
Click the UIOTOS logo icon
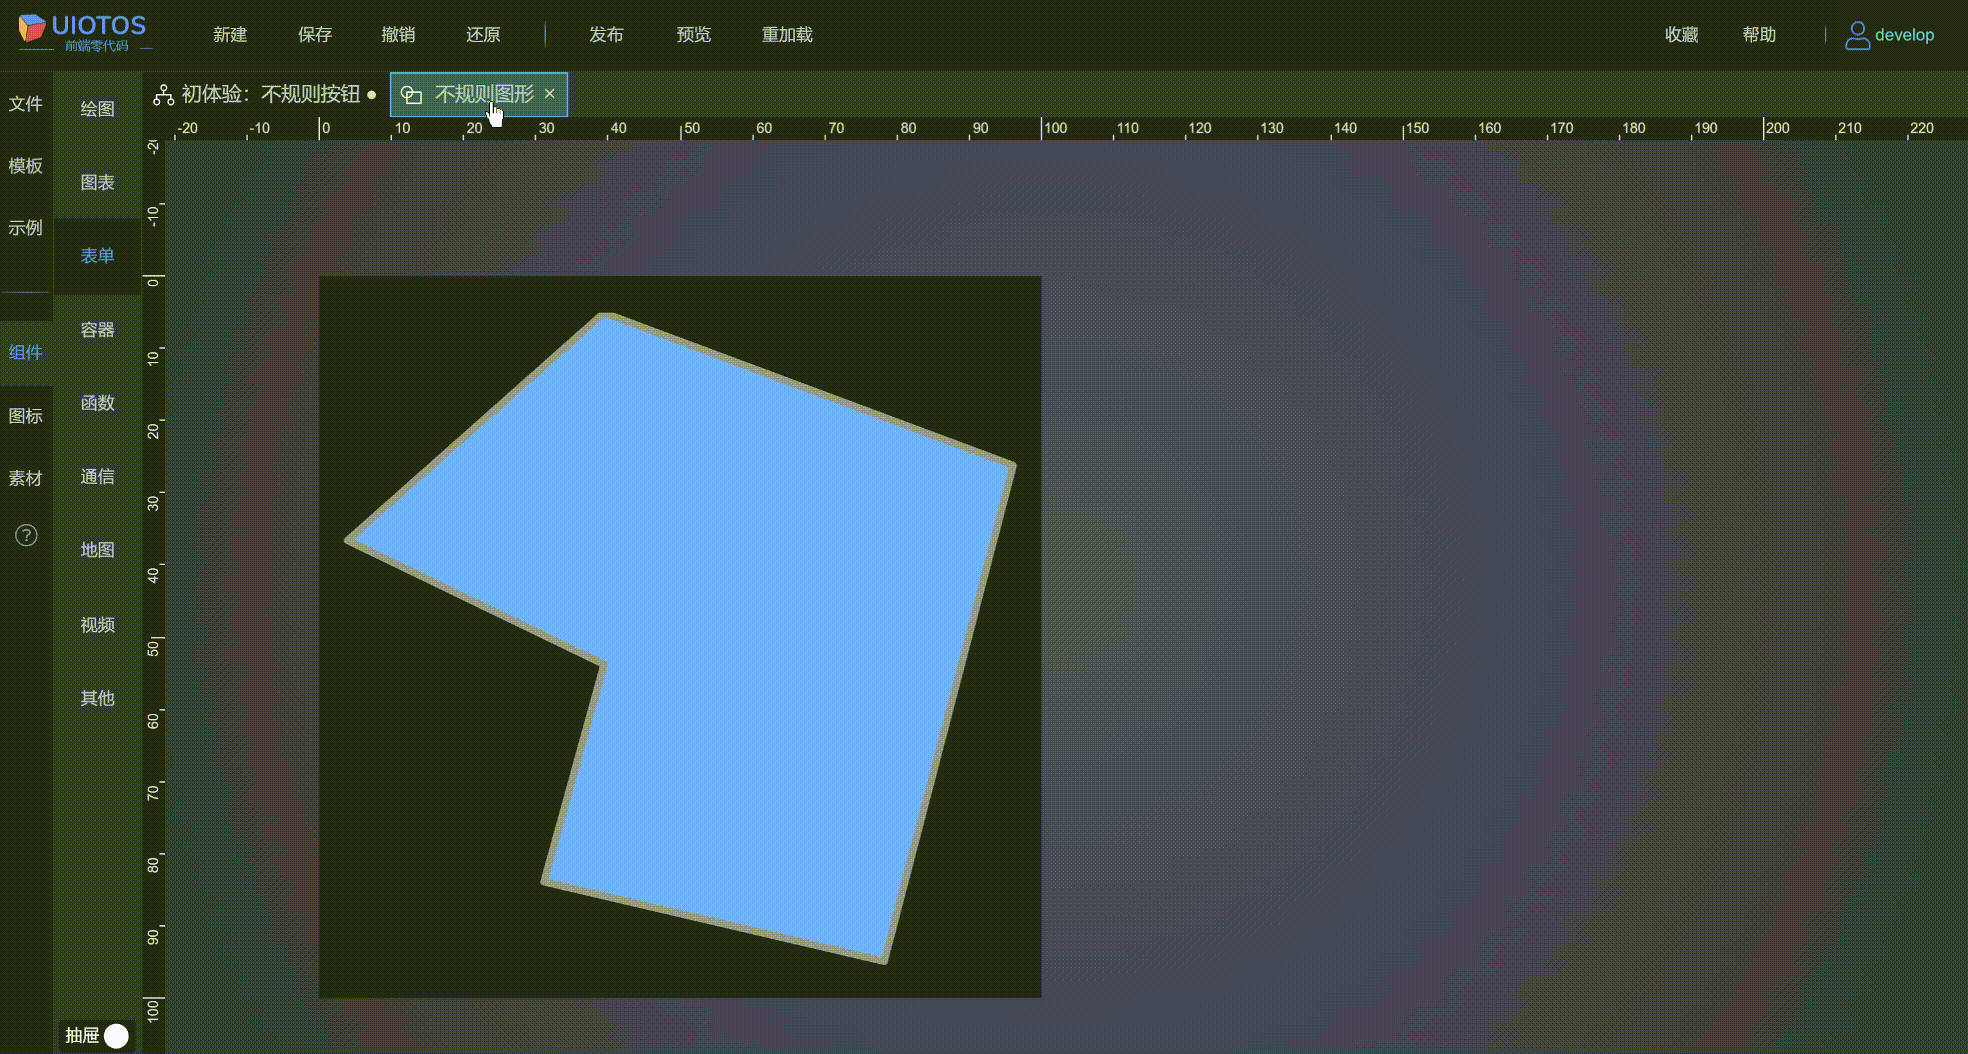coord(32,28)
